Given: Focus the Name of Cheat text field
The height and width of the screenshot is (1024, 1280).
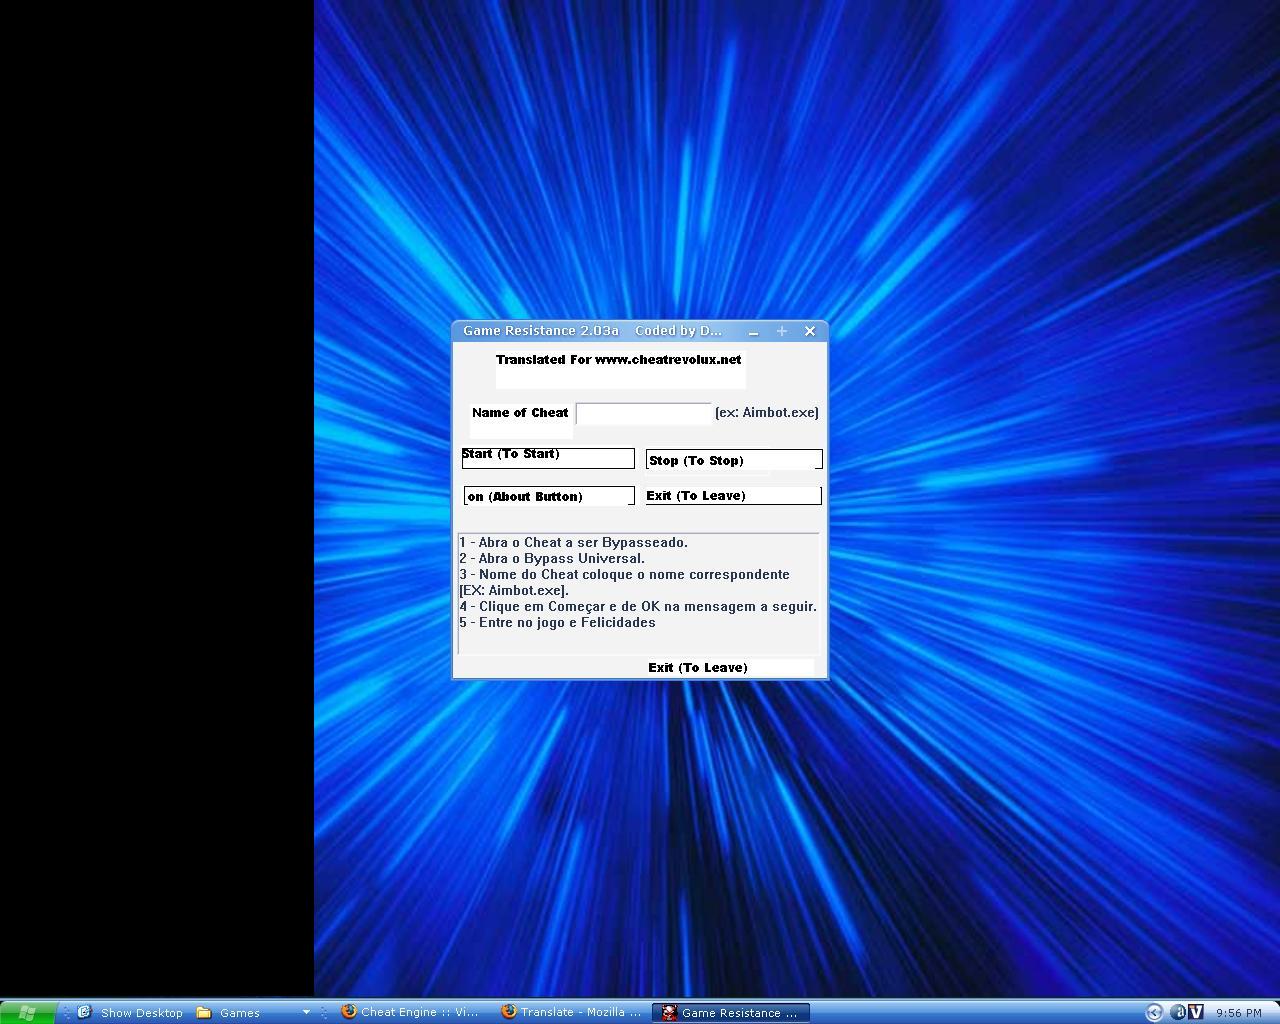Looking at the screenshot, I should (644, 413).
